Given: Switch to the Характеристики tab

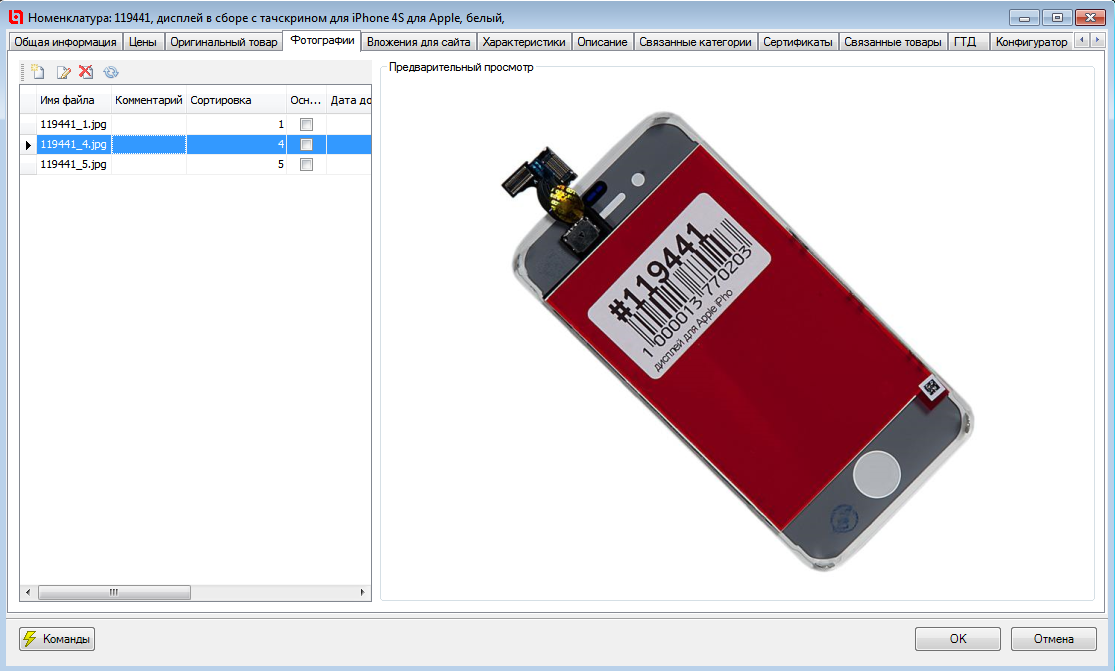Looking at the screenshot, I should pyautogui.click(x=524, y=42).
